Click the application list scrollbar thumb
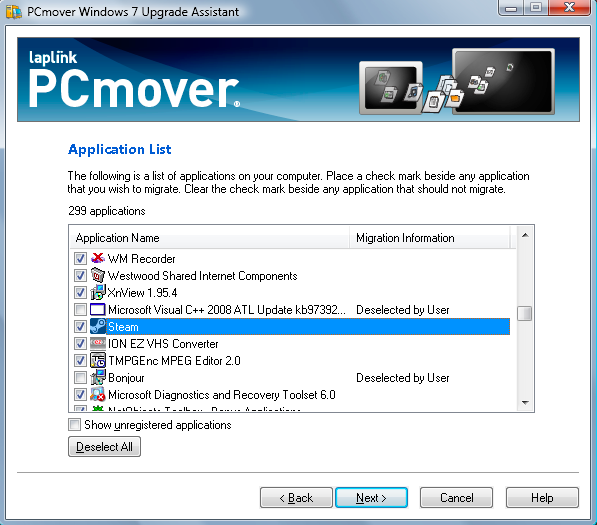597x525 pixels. (525, 314)
